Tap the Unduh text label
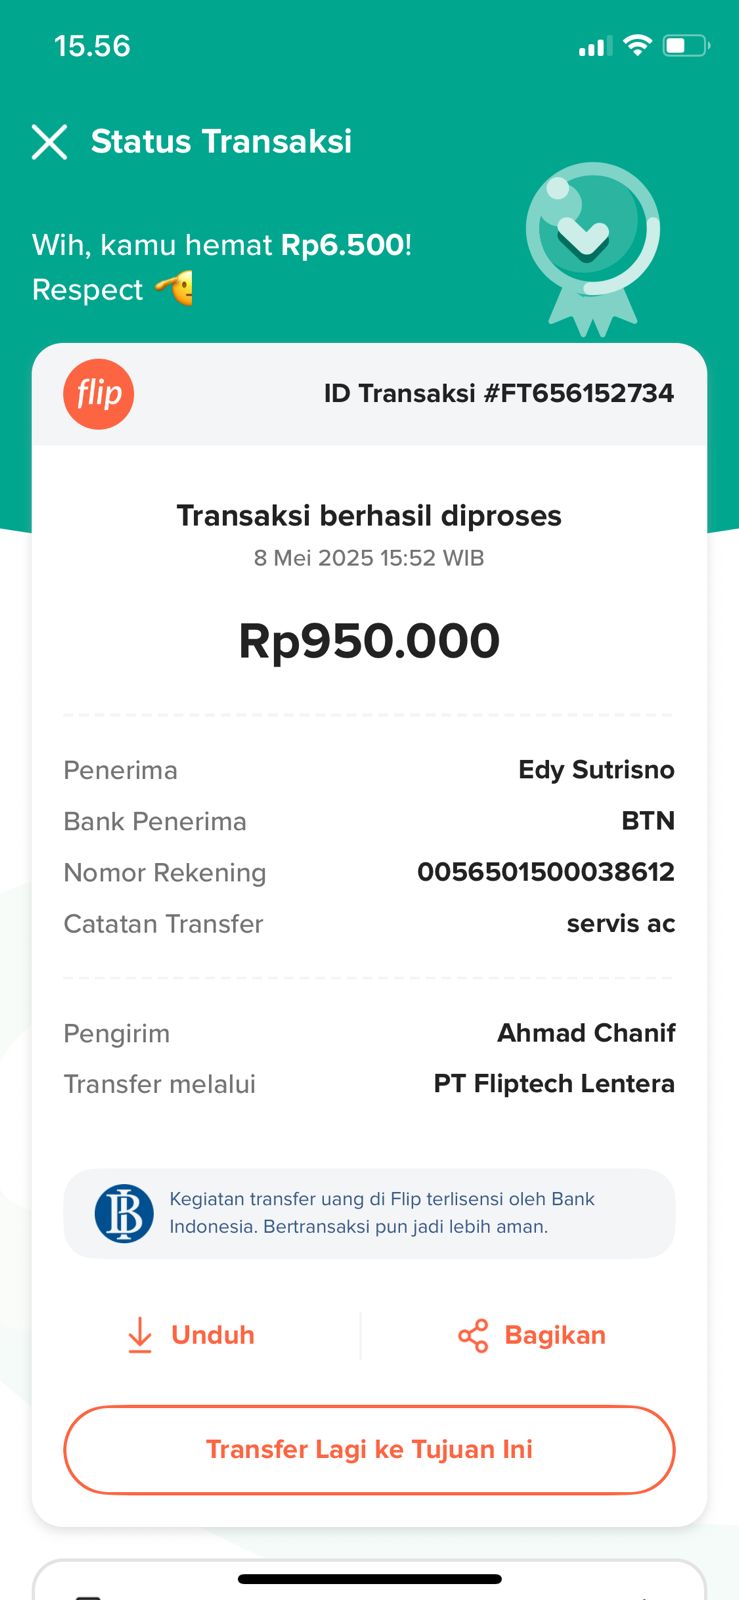This screenshot has height=1600, width=739. [x=213, y=1335]
